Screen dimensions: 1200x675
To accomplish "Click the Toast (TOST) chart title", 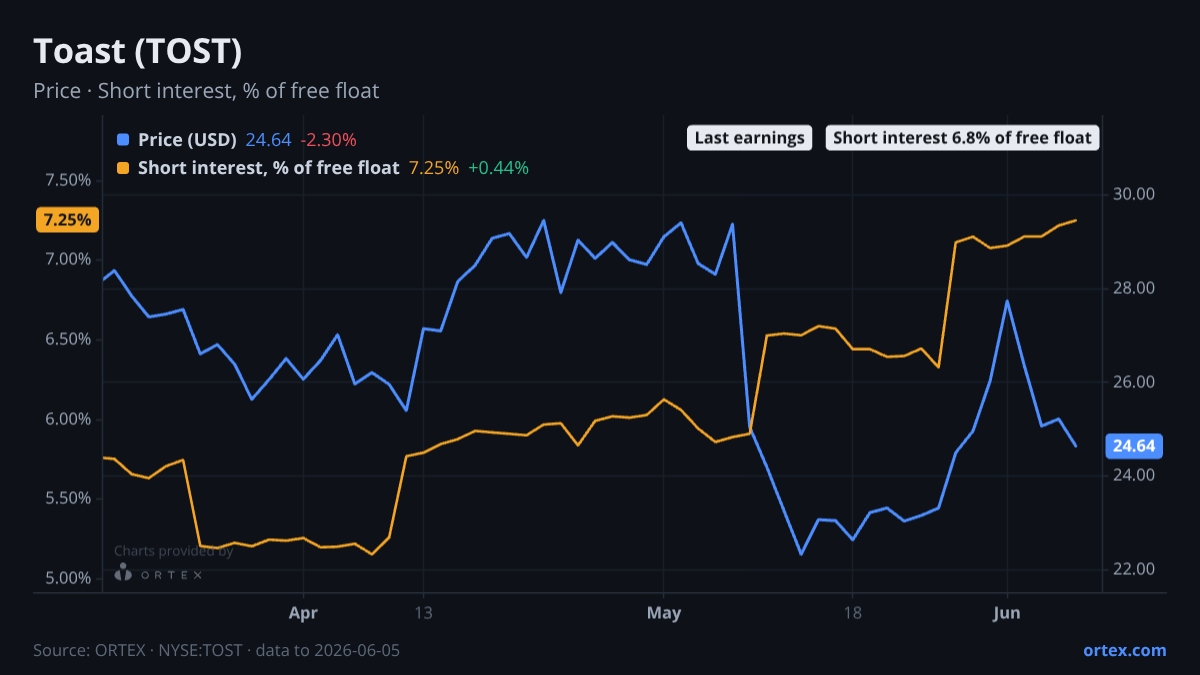I will [138, 50].
